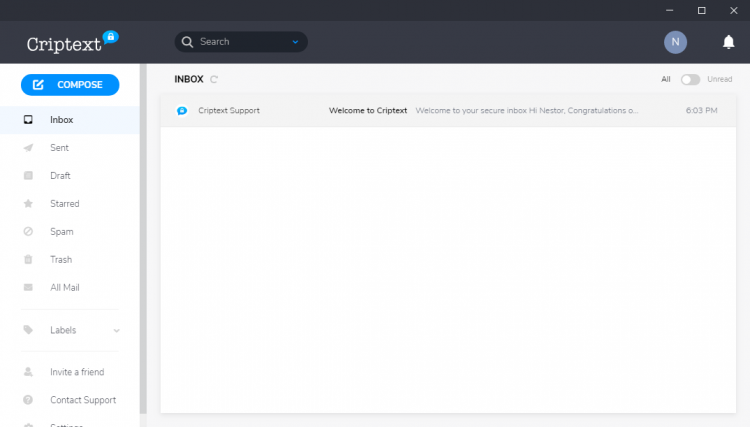Click the search magnifier icon
The image size is (750, 427).
point(188,42)
